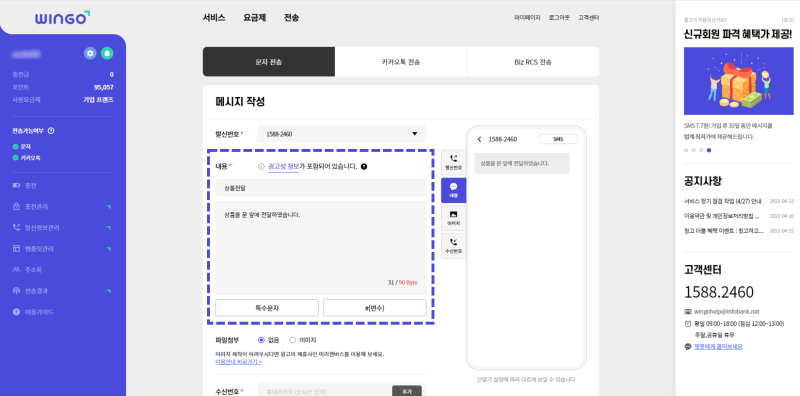Image resolution: width=800 pixels, height=396 pixels.
Task: Open 전송 top menu
Action: click(291, 18)
